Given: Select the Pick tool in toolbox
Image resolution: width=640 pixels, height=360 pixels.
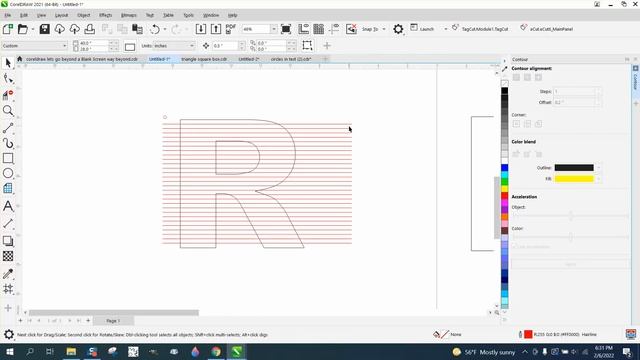Looking at the screenshot, I should tap(8, 63).
